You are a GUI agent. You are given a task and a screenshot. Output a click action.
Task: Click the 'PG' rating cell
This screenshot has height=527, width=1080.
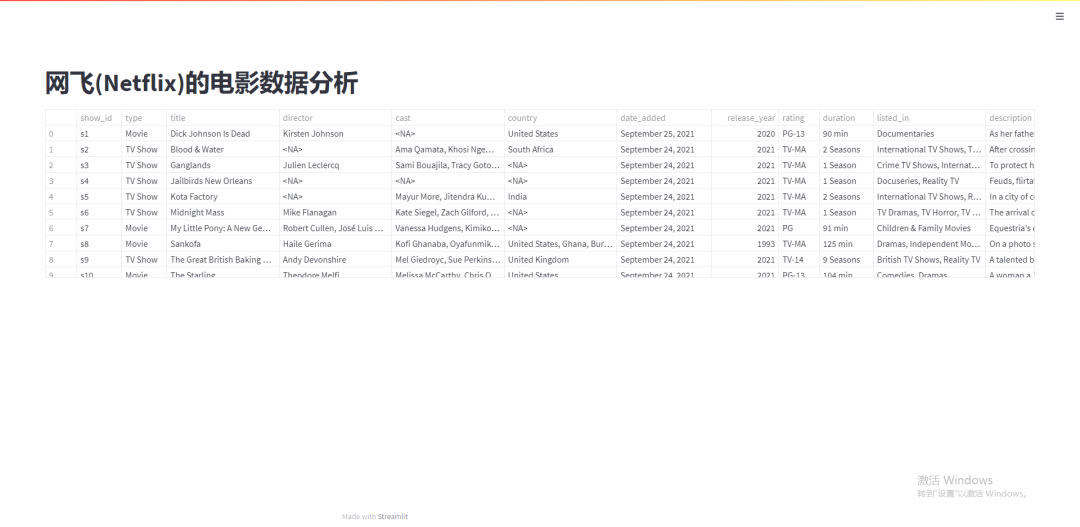pyautogui.click(x=799, y=228)
